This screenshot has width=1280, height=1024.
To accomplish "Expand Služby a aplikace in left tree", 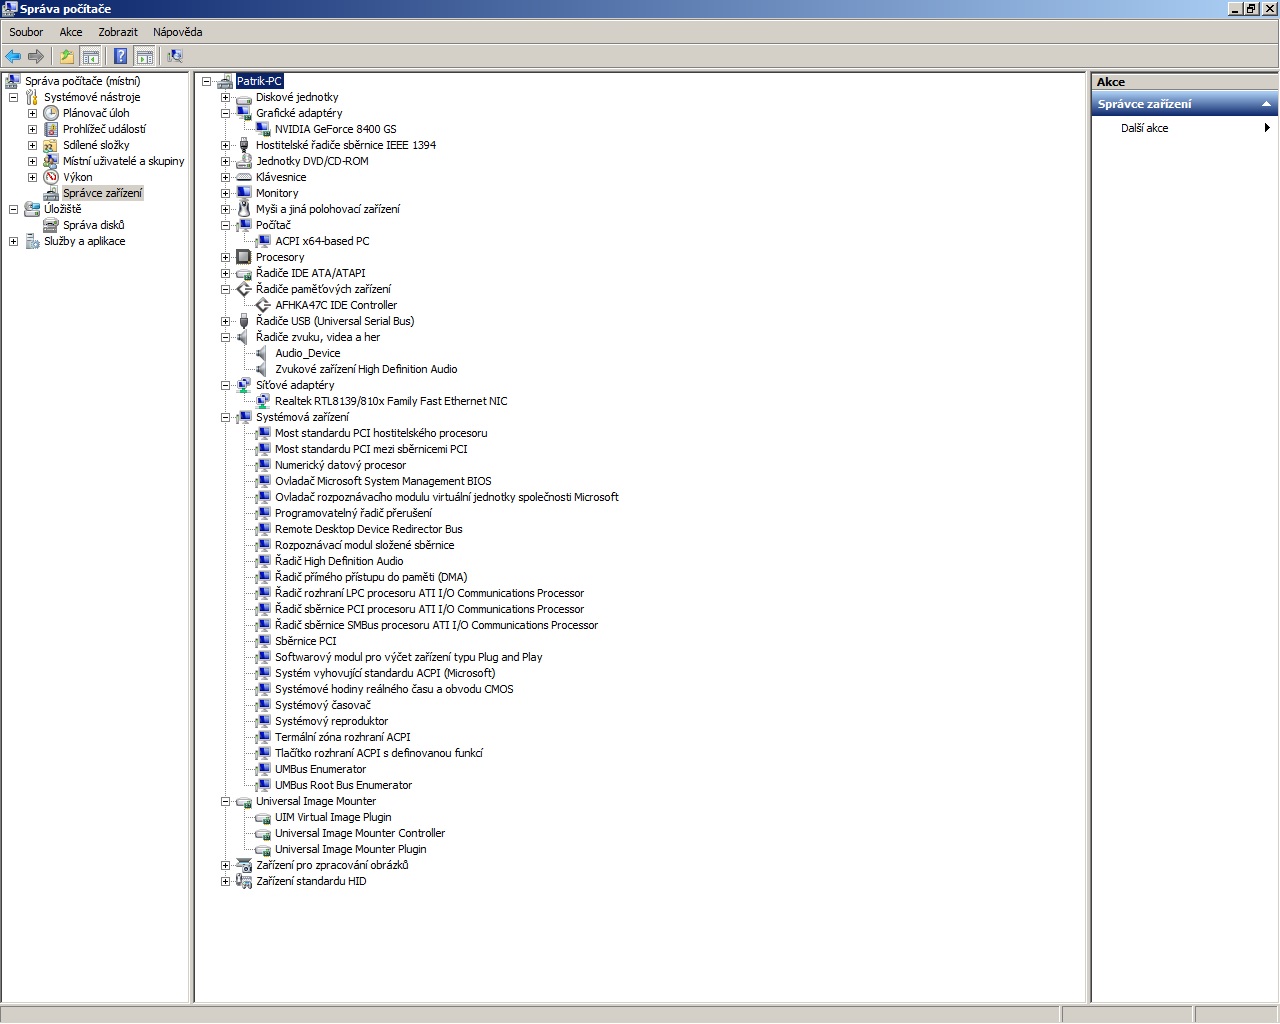I will pos(13,241).
